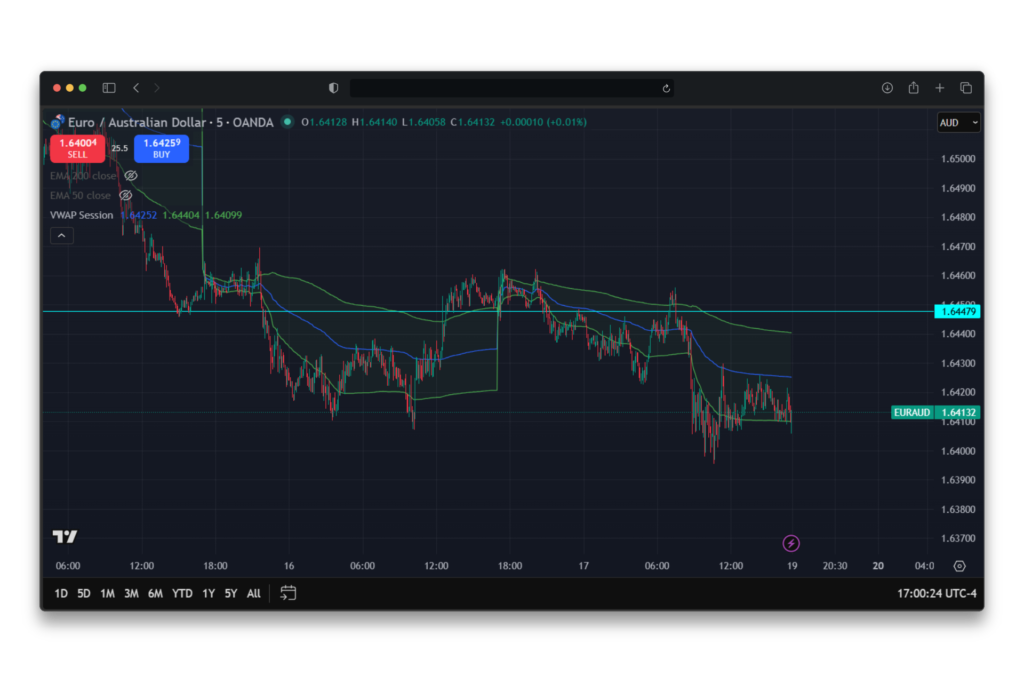Click the page reload icon in address bar
The height and width of the screenshot is (683, 1024).
pyautogui.click(x=666, y=87)
